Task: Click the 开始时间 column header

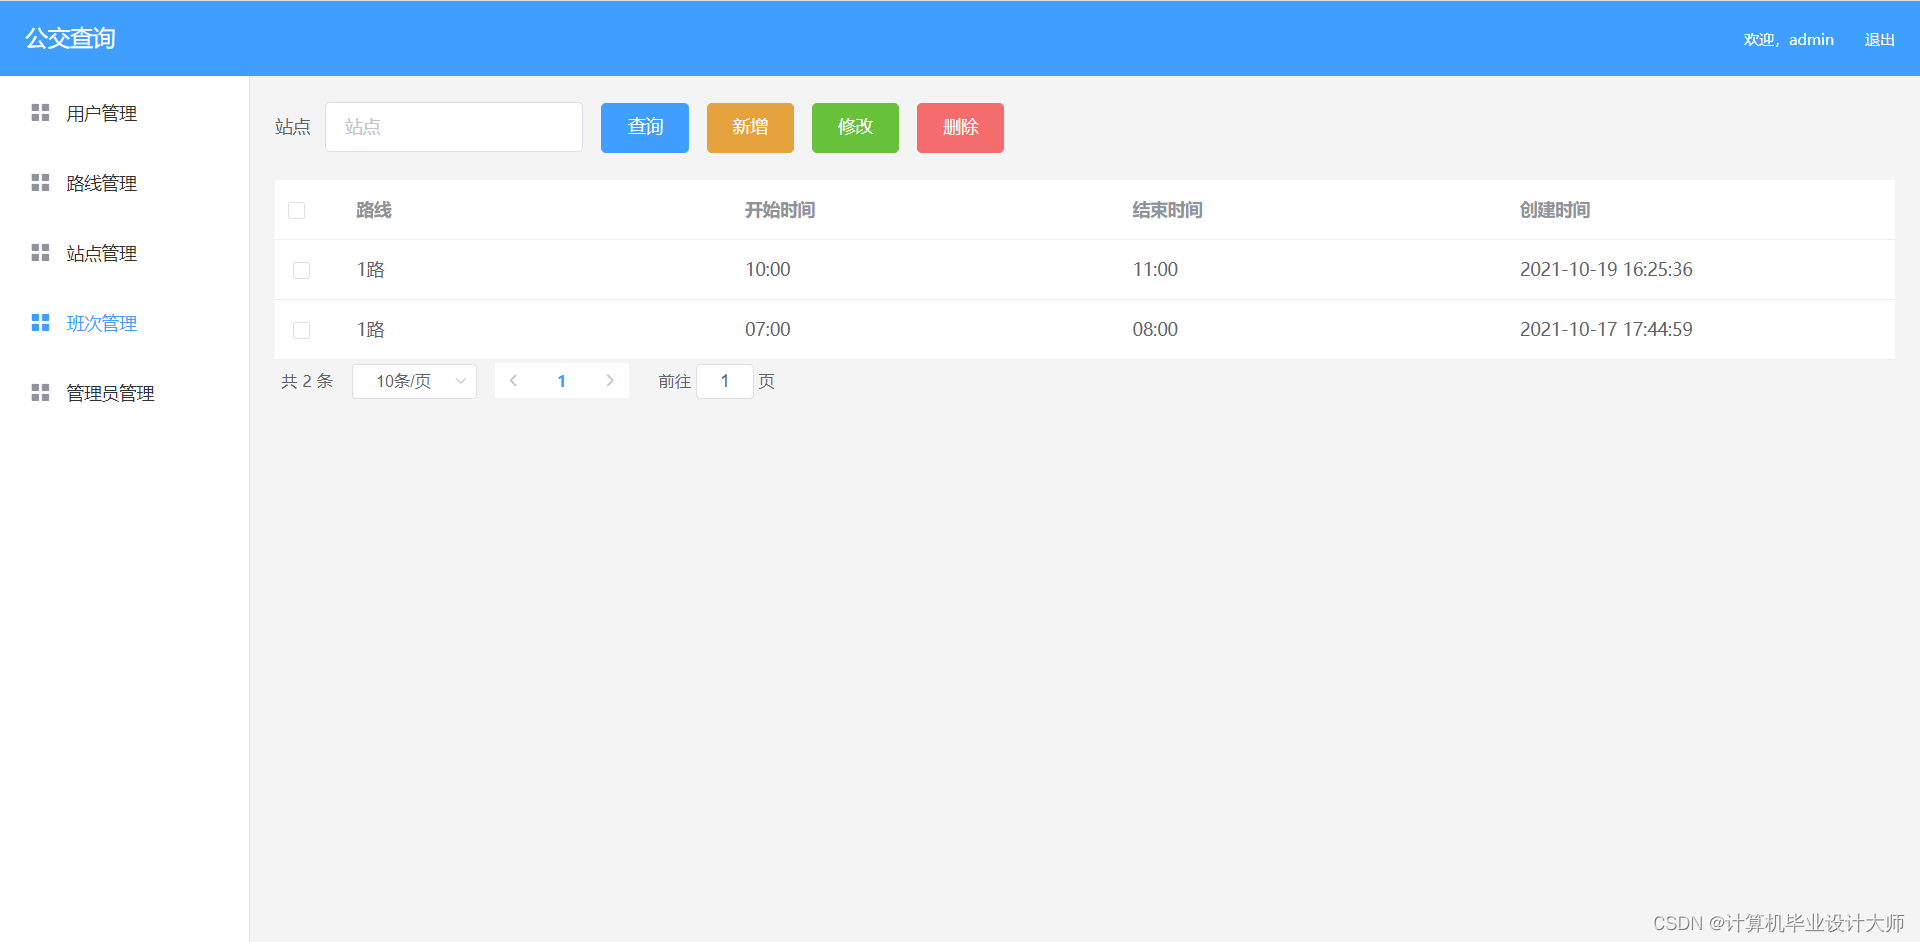Action: click(x=780, y=210)
